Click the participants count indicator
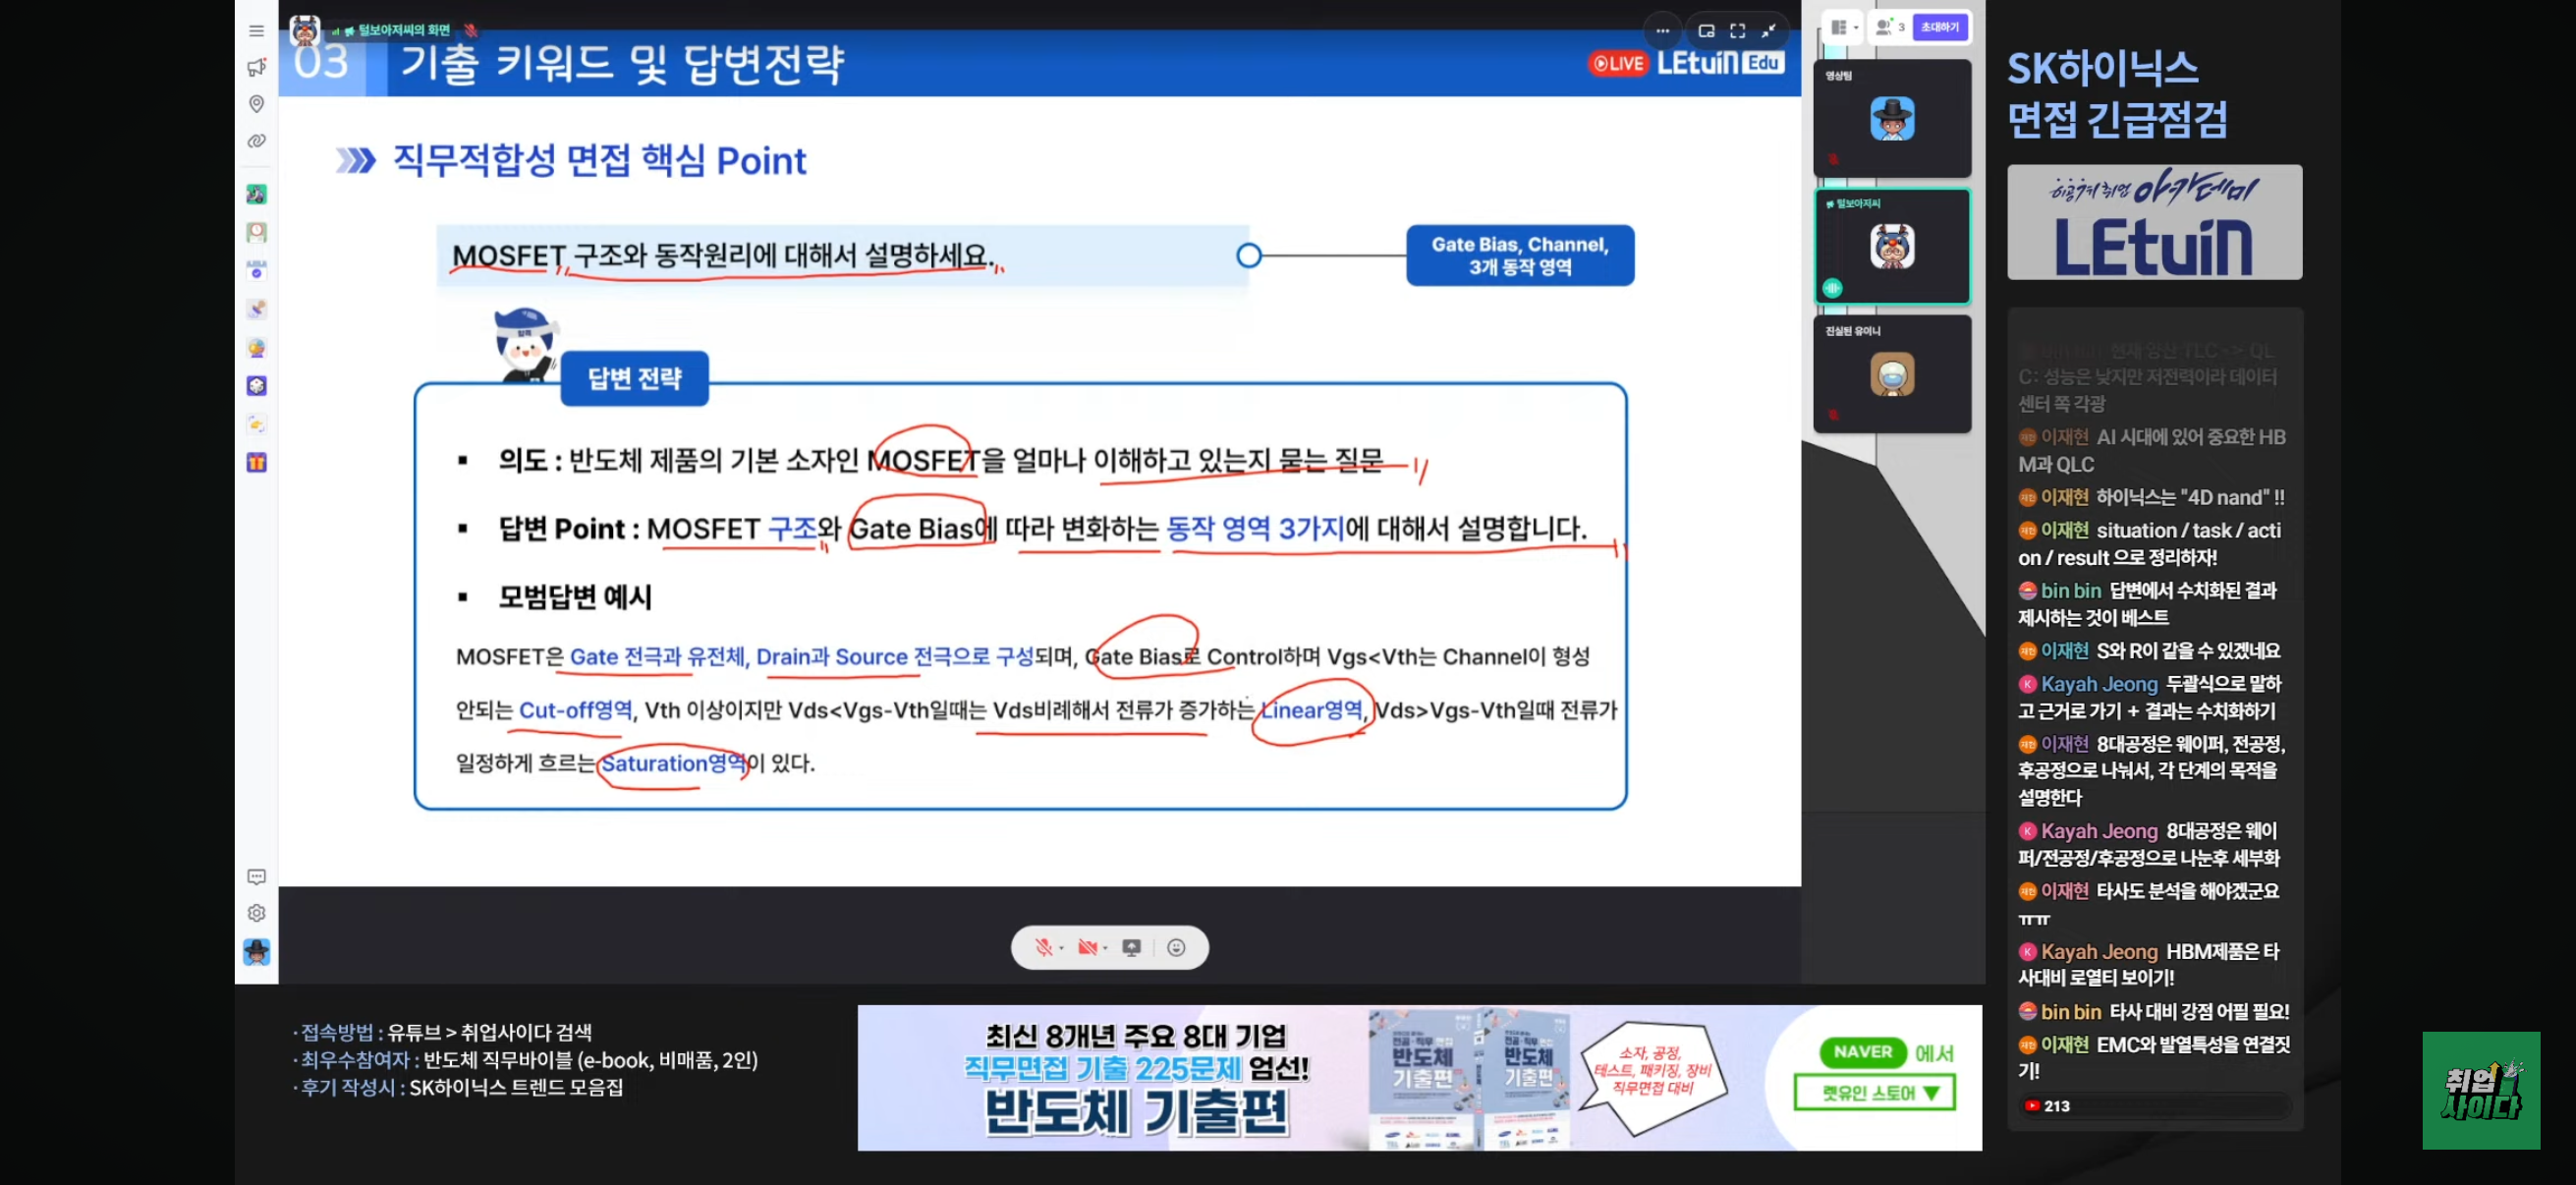This screenshot has height=1185, width=2576. coord(1889,28)
